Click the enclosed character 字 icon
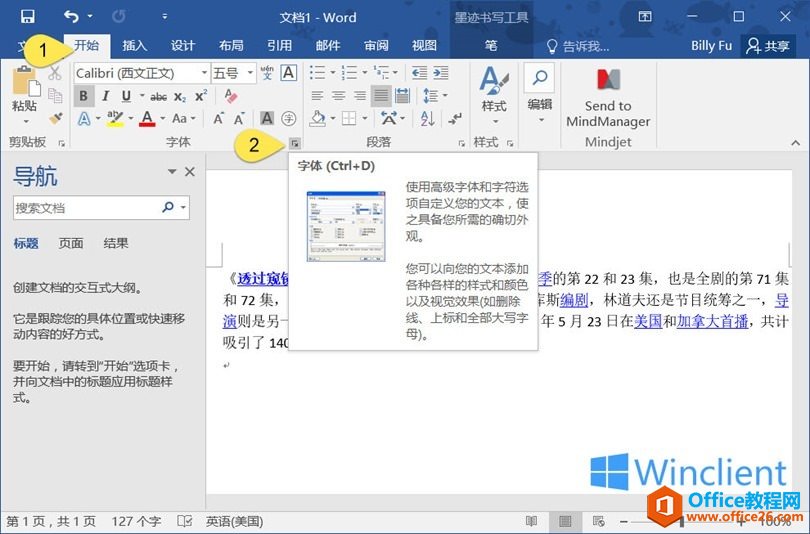The image size is (810, 534). (288, 119)
